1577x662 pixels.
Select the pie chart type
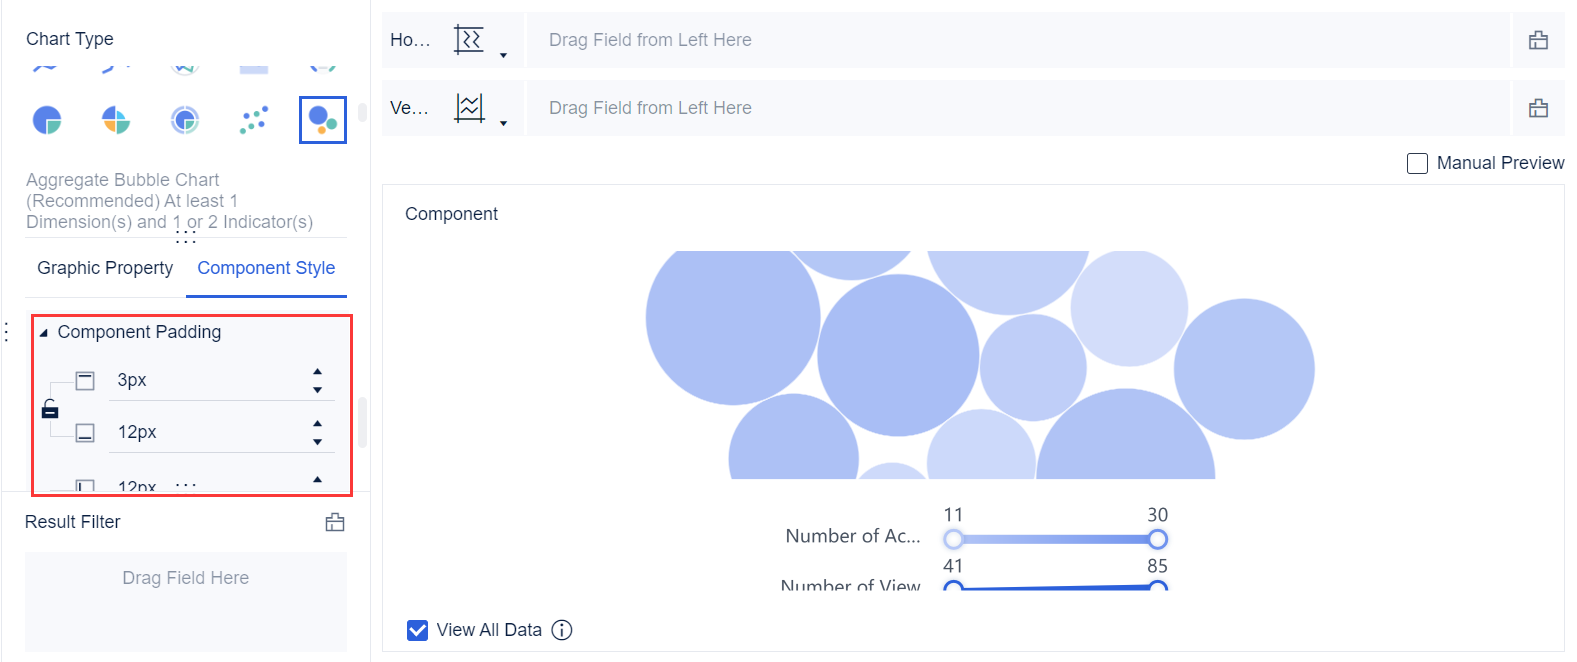point(46,119)
